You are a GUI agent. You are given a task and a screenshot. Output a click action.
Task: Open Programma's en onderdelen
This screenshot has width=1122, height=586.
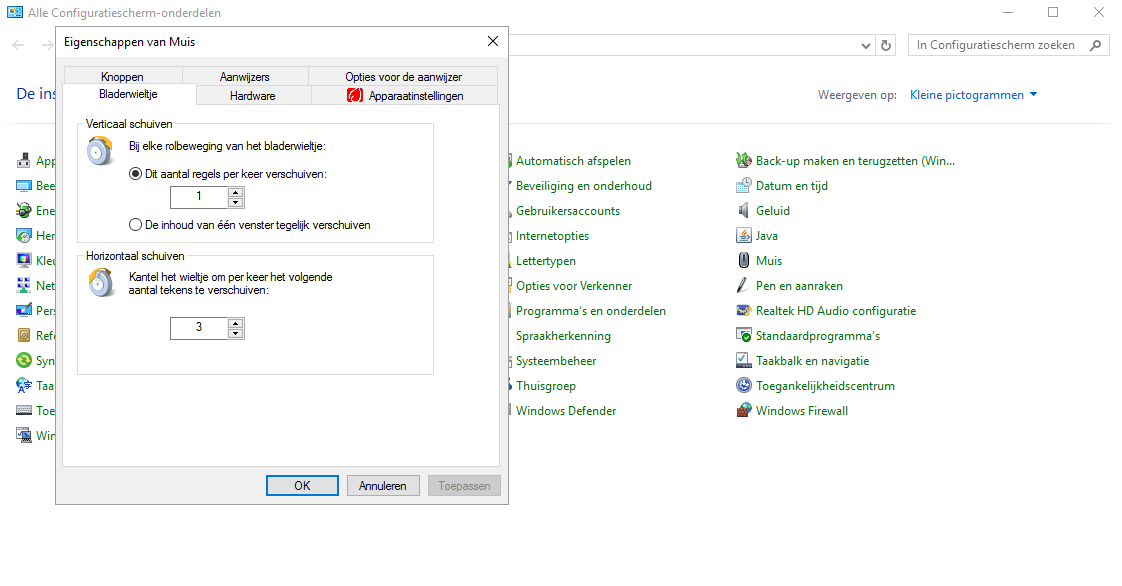(590, 311)
